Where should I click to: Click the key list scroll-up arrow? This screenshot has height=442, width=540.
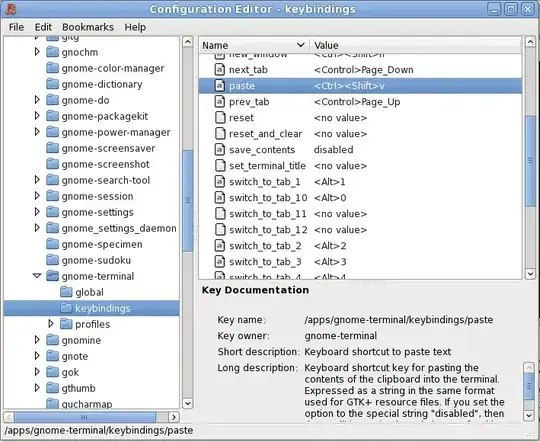(530, 42)
